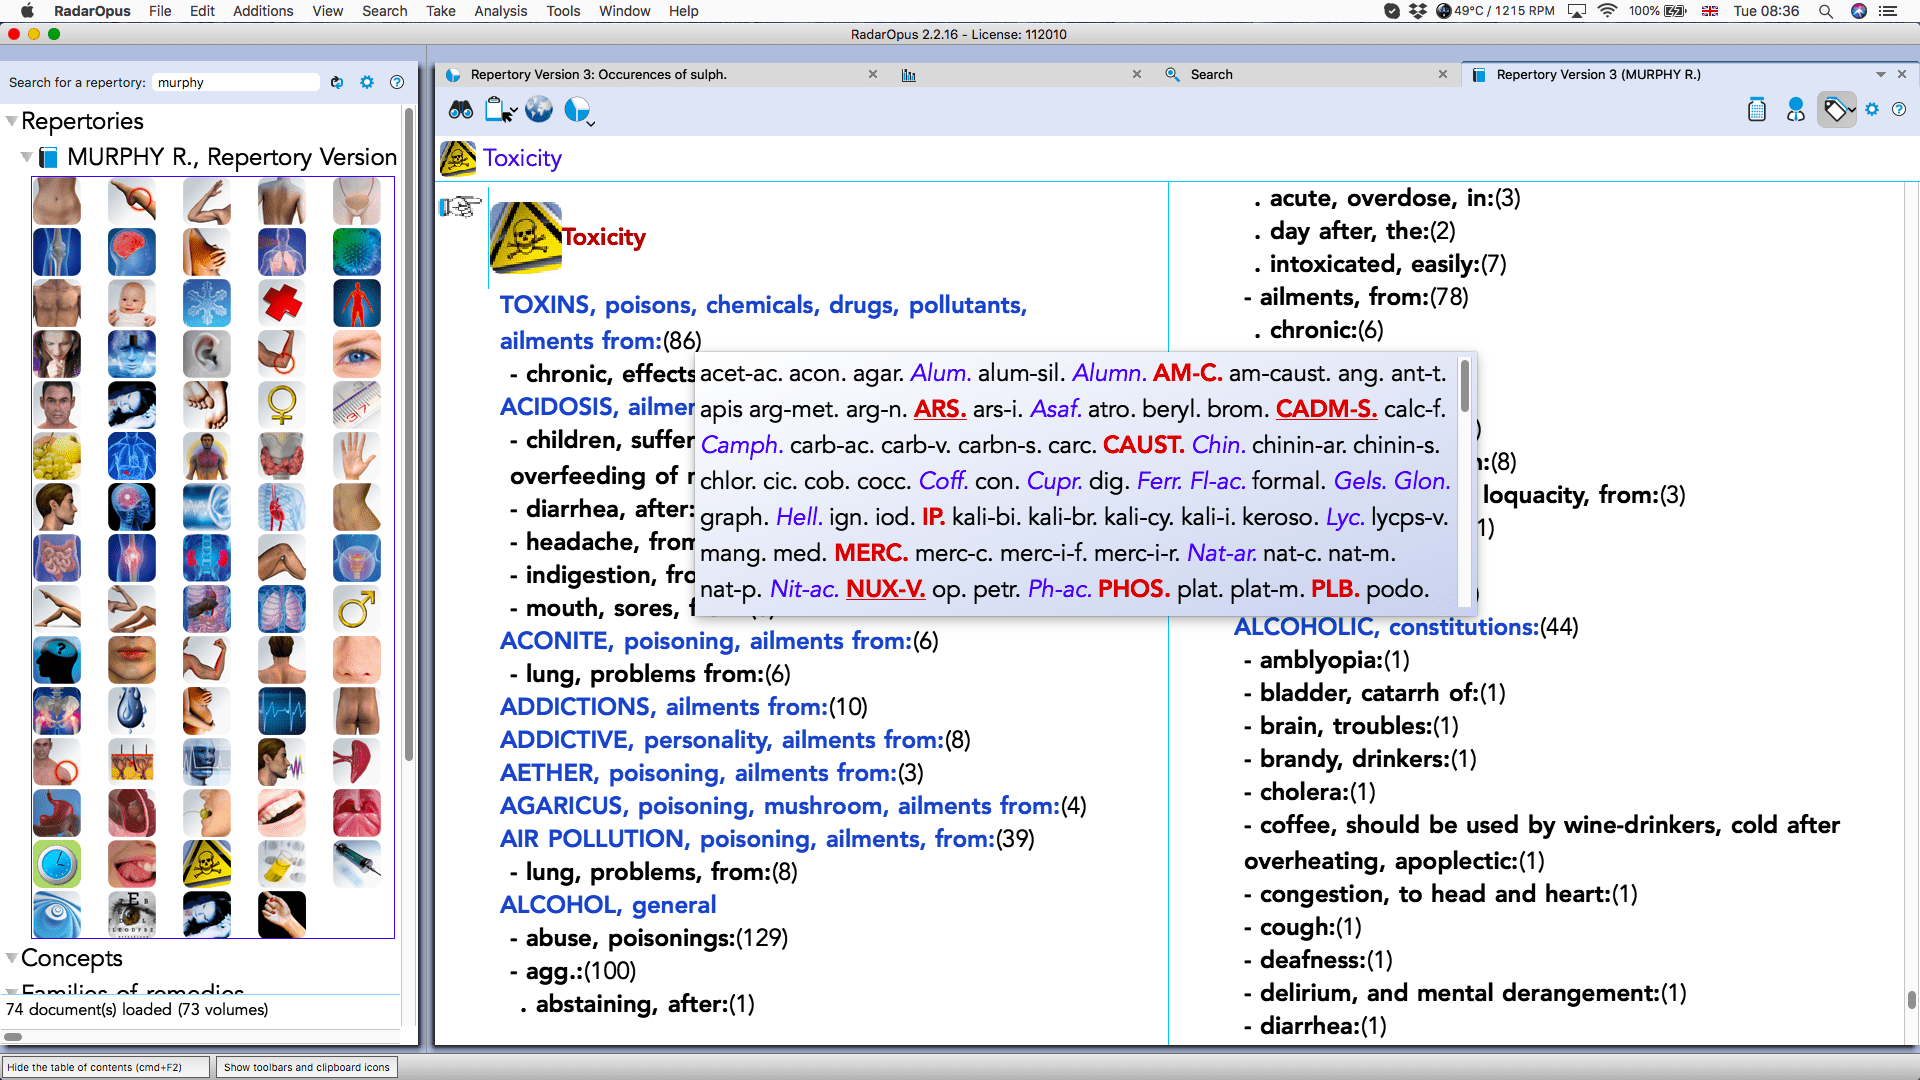The height and width of the screenshot is (1080, 1920).
Task: Open the Lungs chapter icon
Action: pyautogui.click(x=282, y=609)
